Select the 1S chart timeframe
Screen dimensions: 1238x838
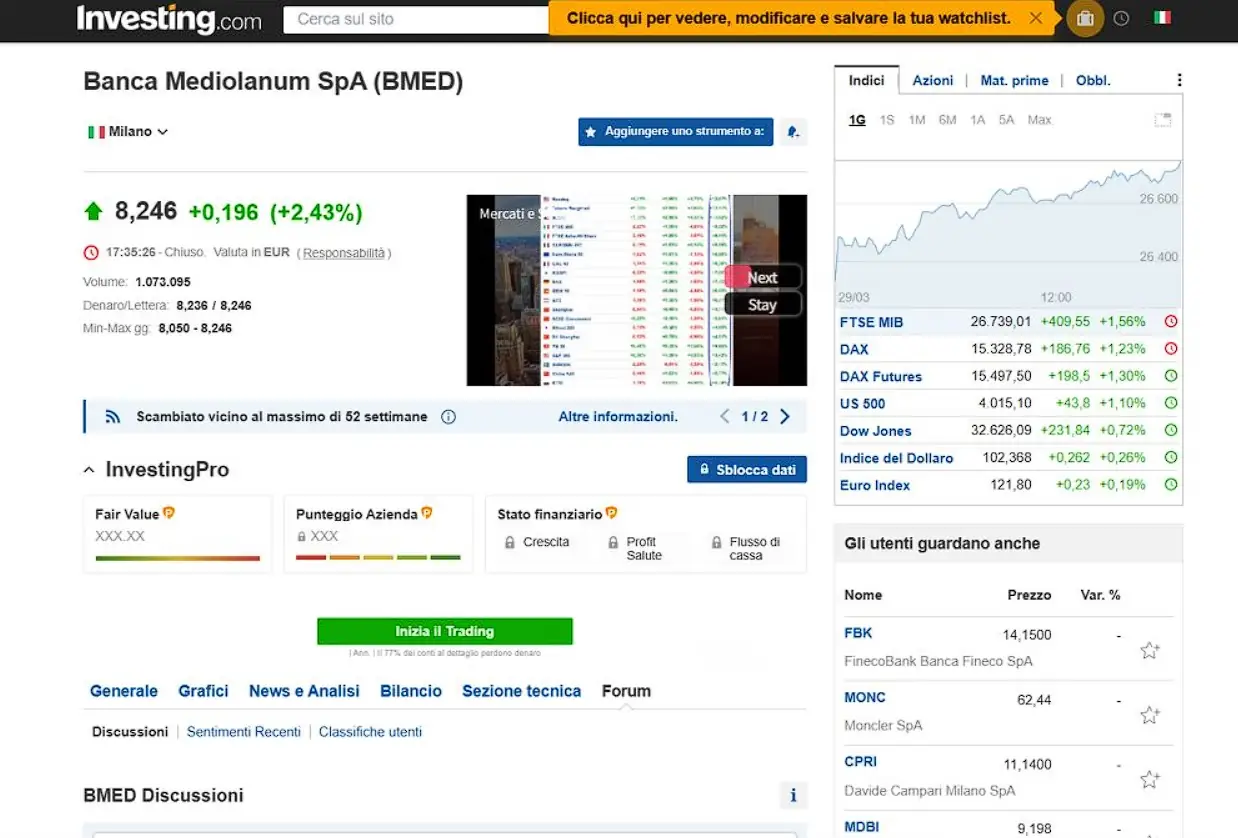(x=887, y=120)
